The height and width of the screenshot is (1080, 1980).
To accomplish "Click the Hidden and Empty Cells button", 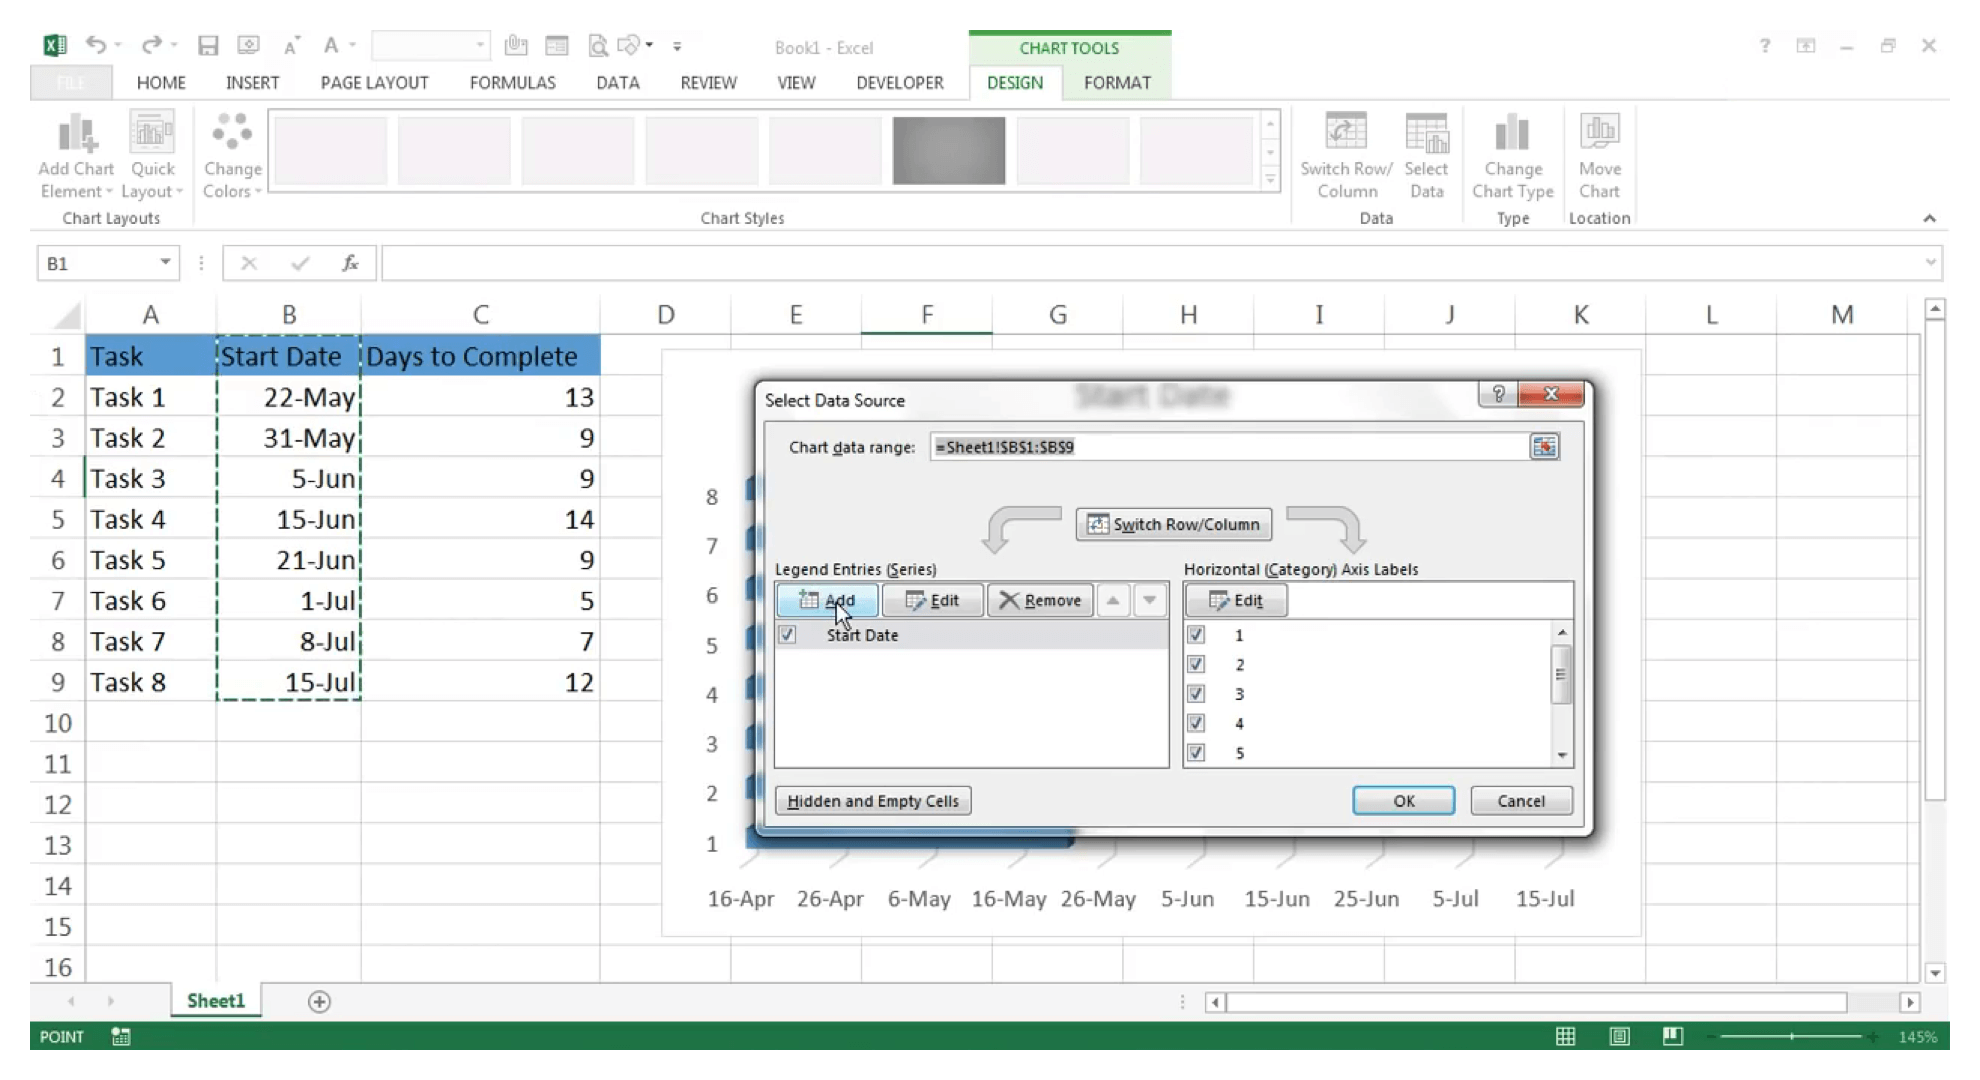I will (872, 801).
